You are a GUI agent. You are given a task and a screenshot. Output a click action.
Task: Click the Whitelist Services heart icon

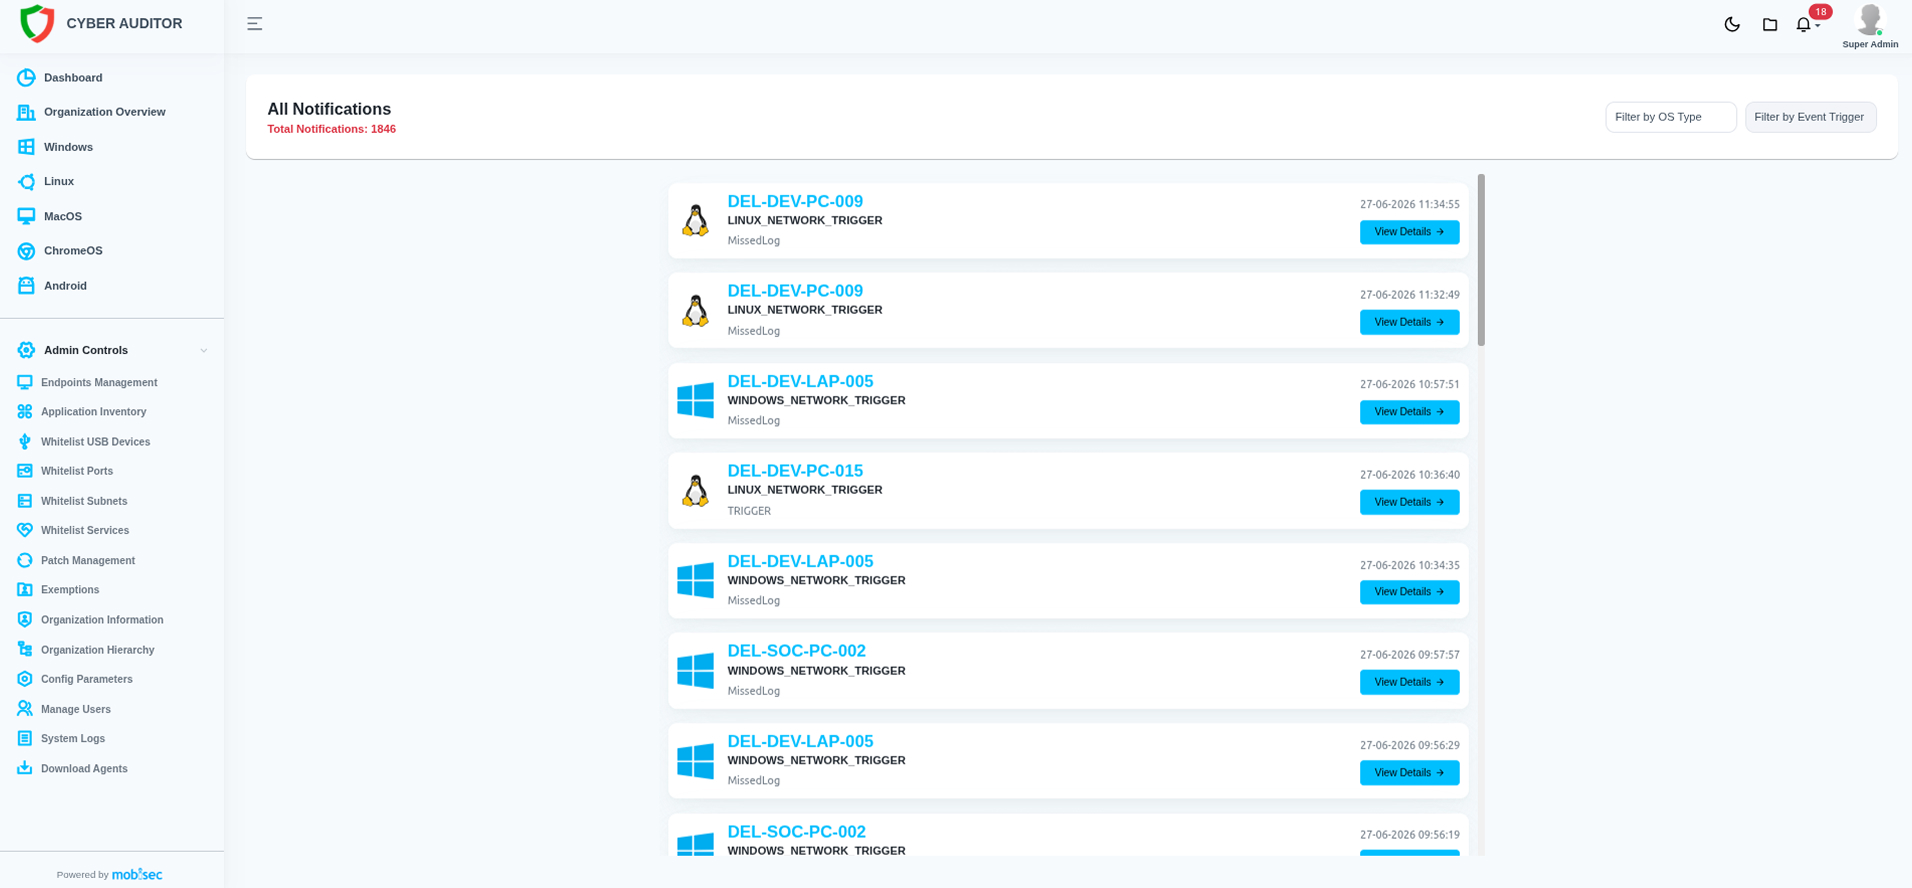coord(25,531)
